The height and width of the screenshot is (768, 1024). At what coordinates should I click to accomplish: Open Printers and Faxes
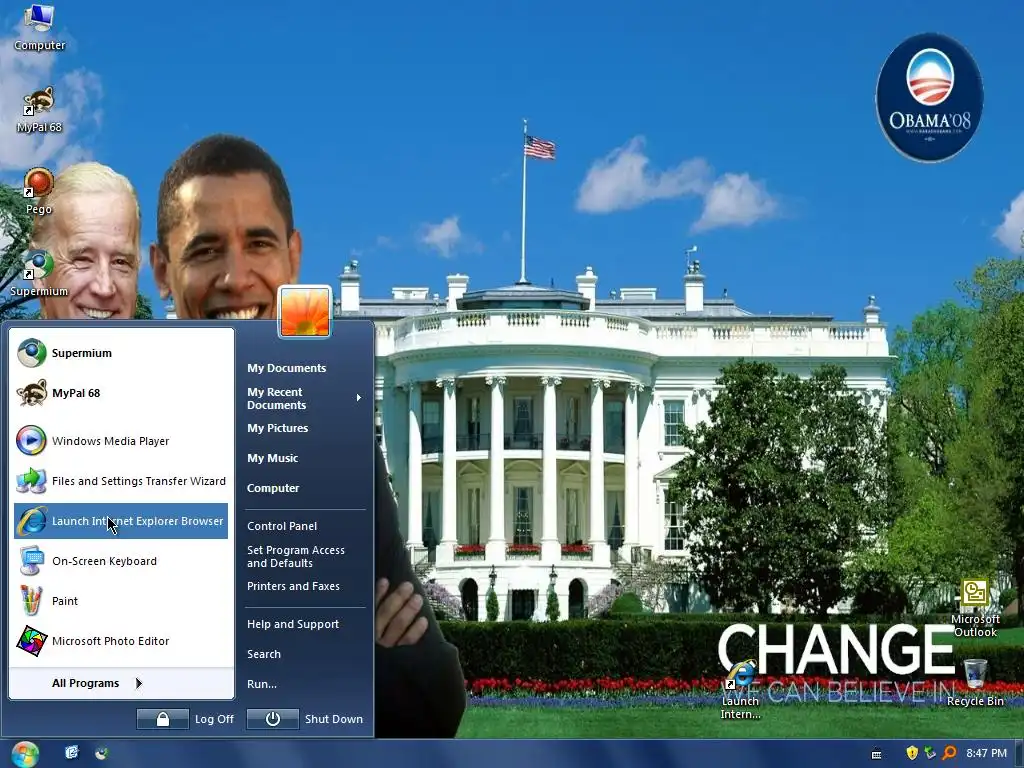[304, 586]
